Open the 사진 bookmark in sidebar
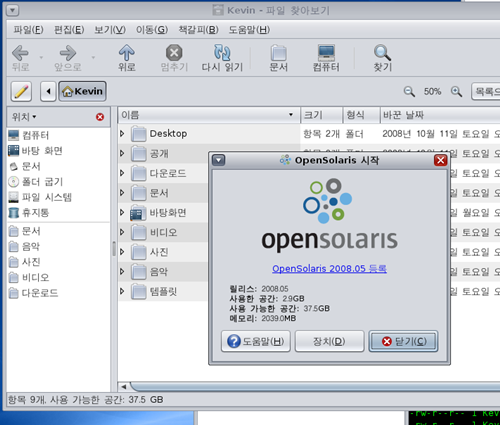The image size is (500, 425). [25, 262]
